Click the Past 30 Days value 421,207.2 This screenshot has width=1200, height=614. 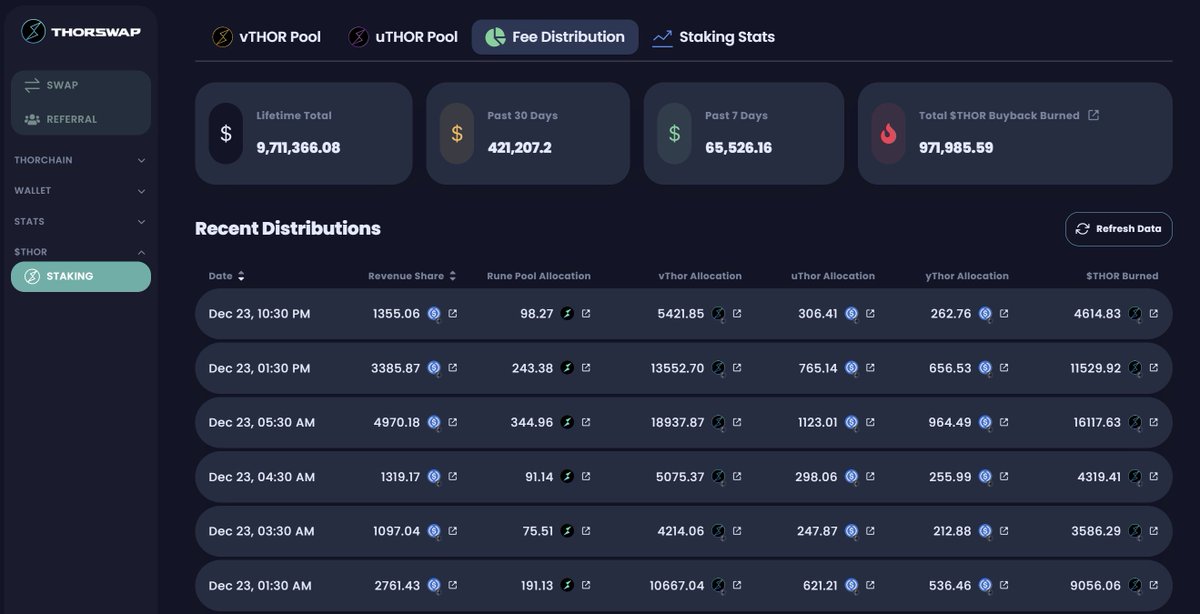[519, 148]
